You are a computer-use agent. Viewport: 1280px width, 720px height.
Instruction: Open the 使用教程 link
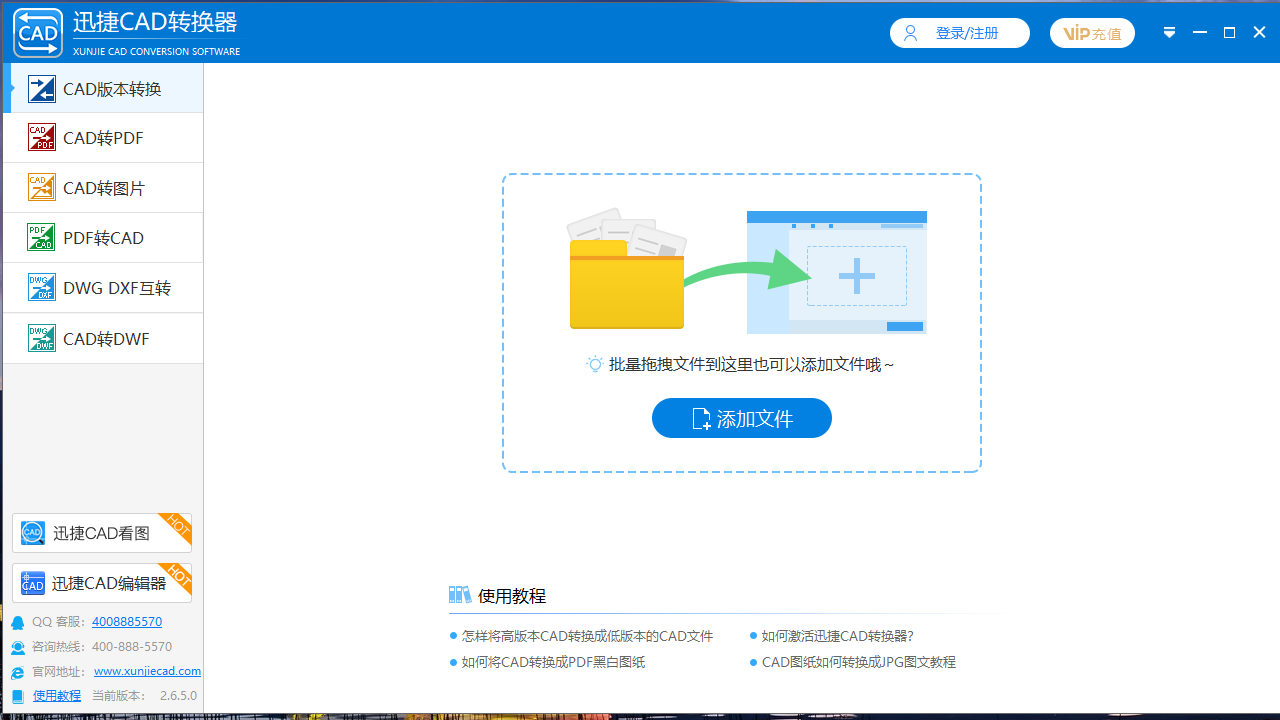click(x=56, y=695)
